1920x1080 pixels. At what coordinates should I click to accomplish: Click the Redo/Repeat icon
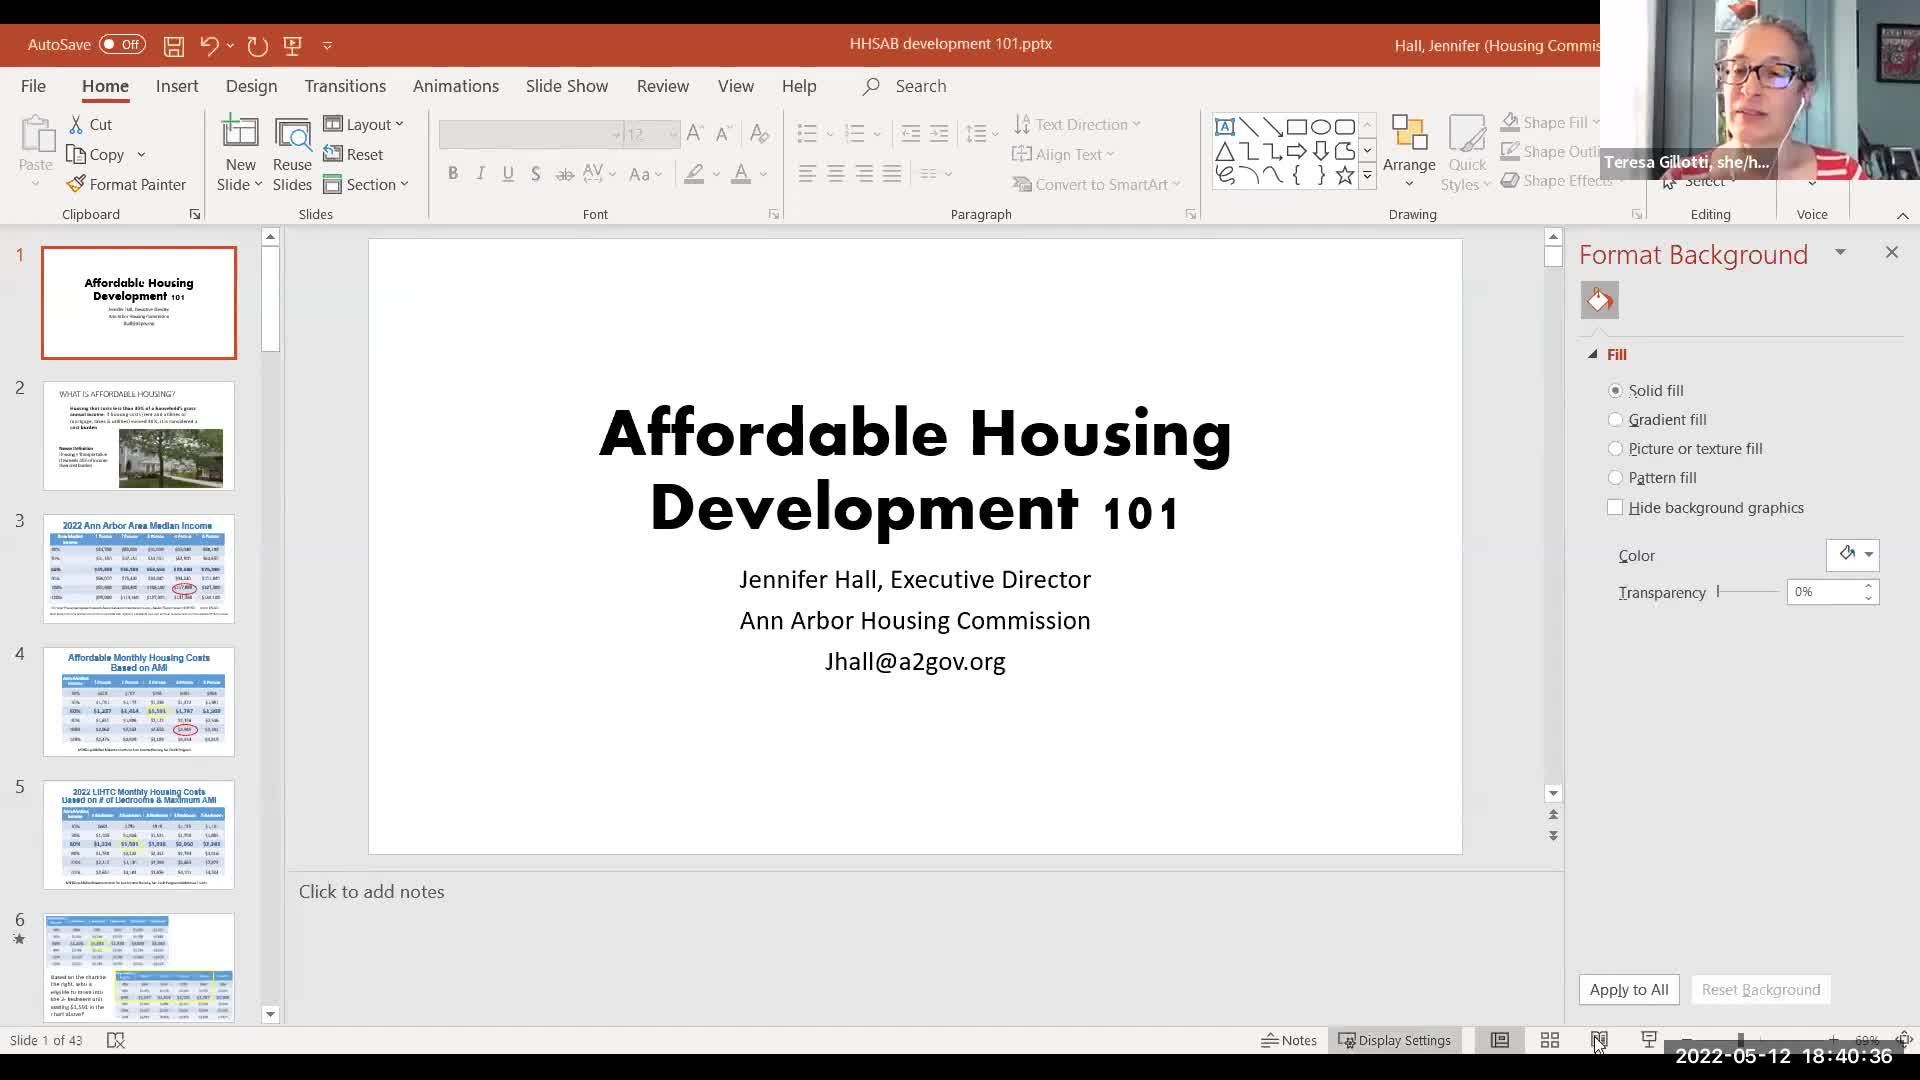tap(257, 45)
